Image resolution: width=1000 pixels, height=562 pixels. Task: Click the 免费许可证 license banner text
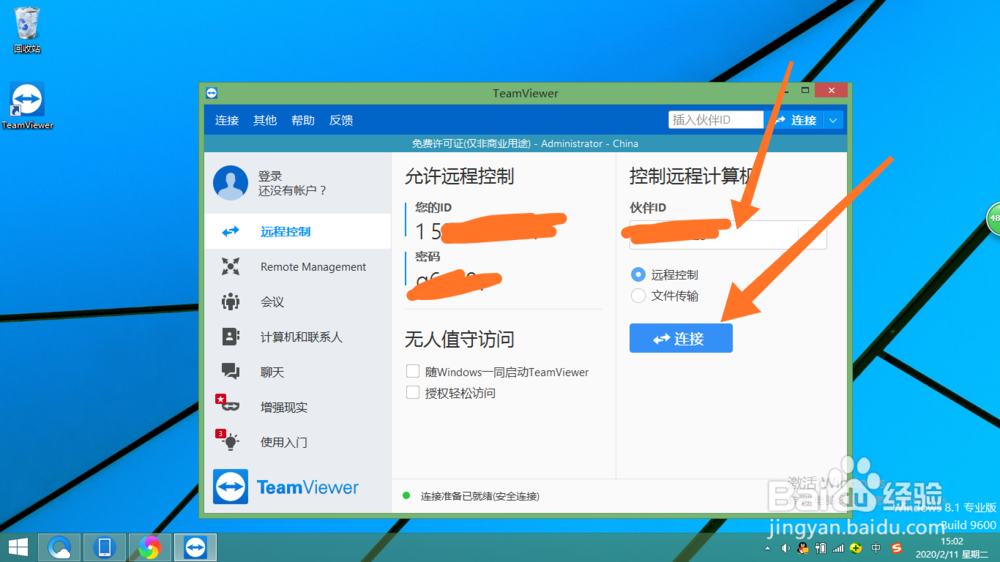point(525,144)
